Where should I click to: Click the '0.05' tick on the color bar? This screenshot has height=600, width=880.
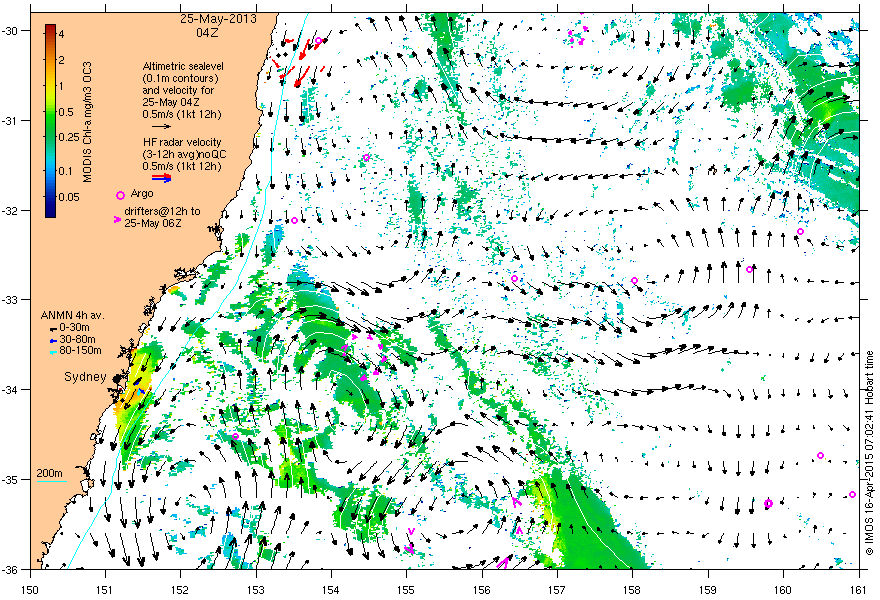click(68, 197)
